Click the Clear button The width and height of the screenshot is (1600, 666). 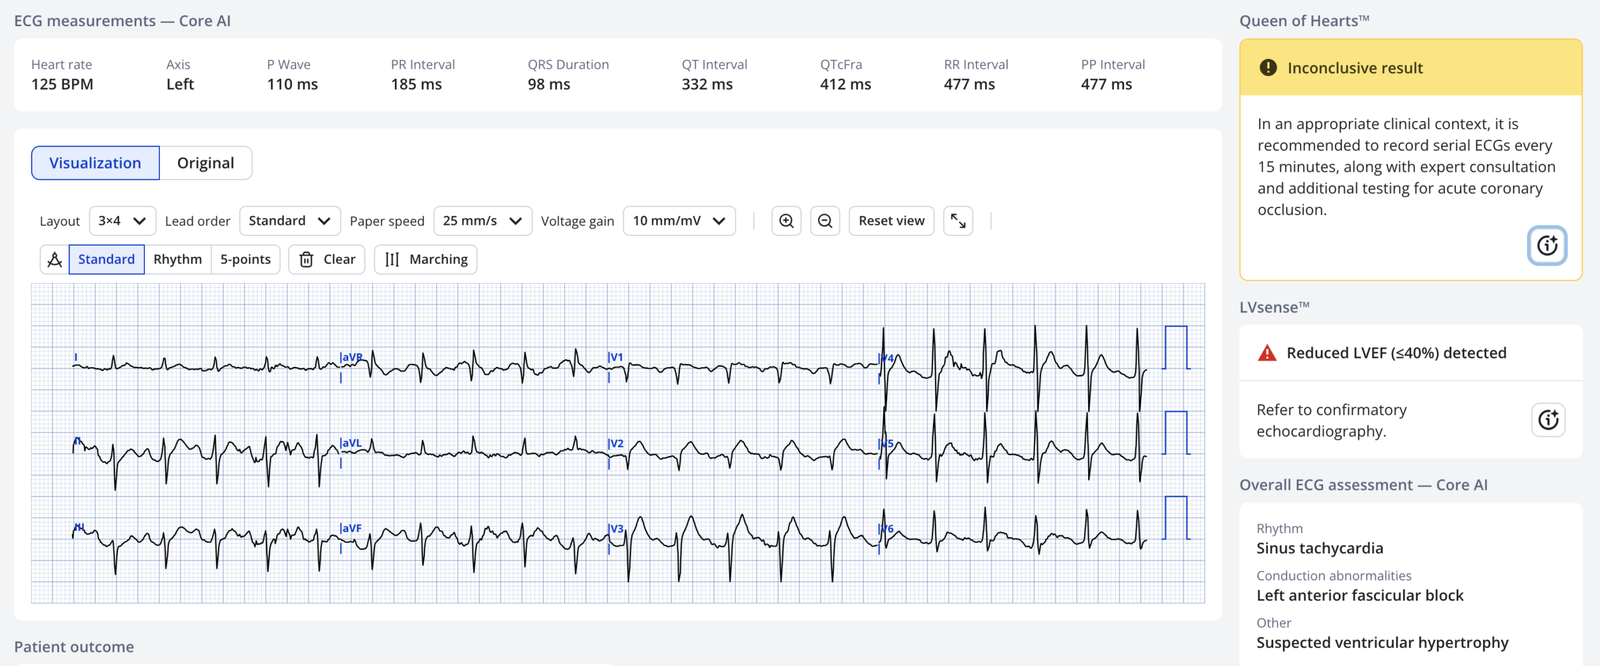coord(327,259)
